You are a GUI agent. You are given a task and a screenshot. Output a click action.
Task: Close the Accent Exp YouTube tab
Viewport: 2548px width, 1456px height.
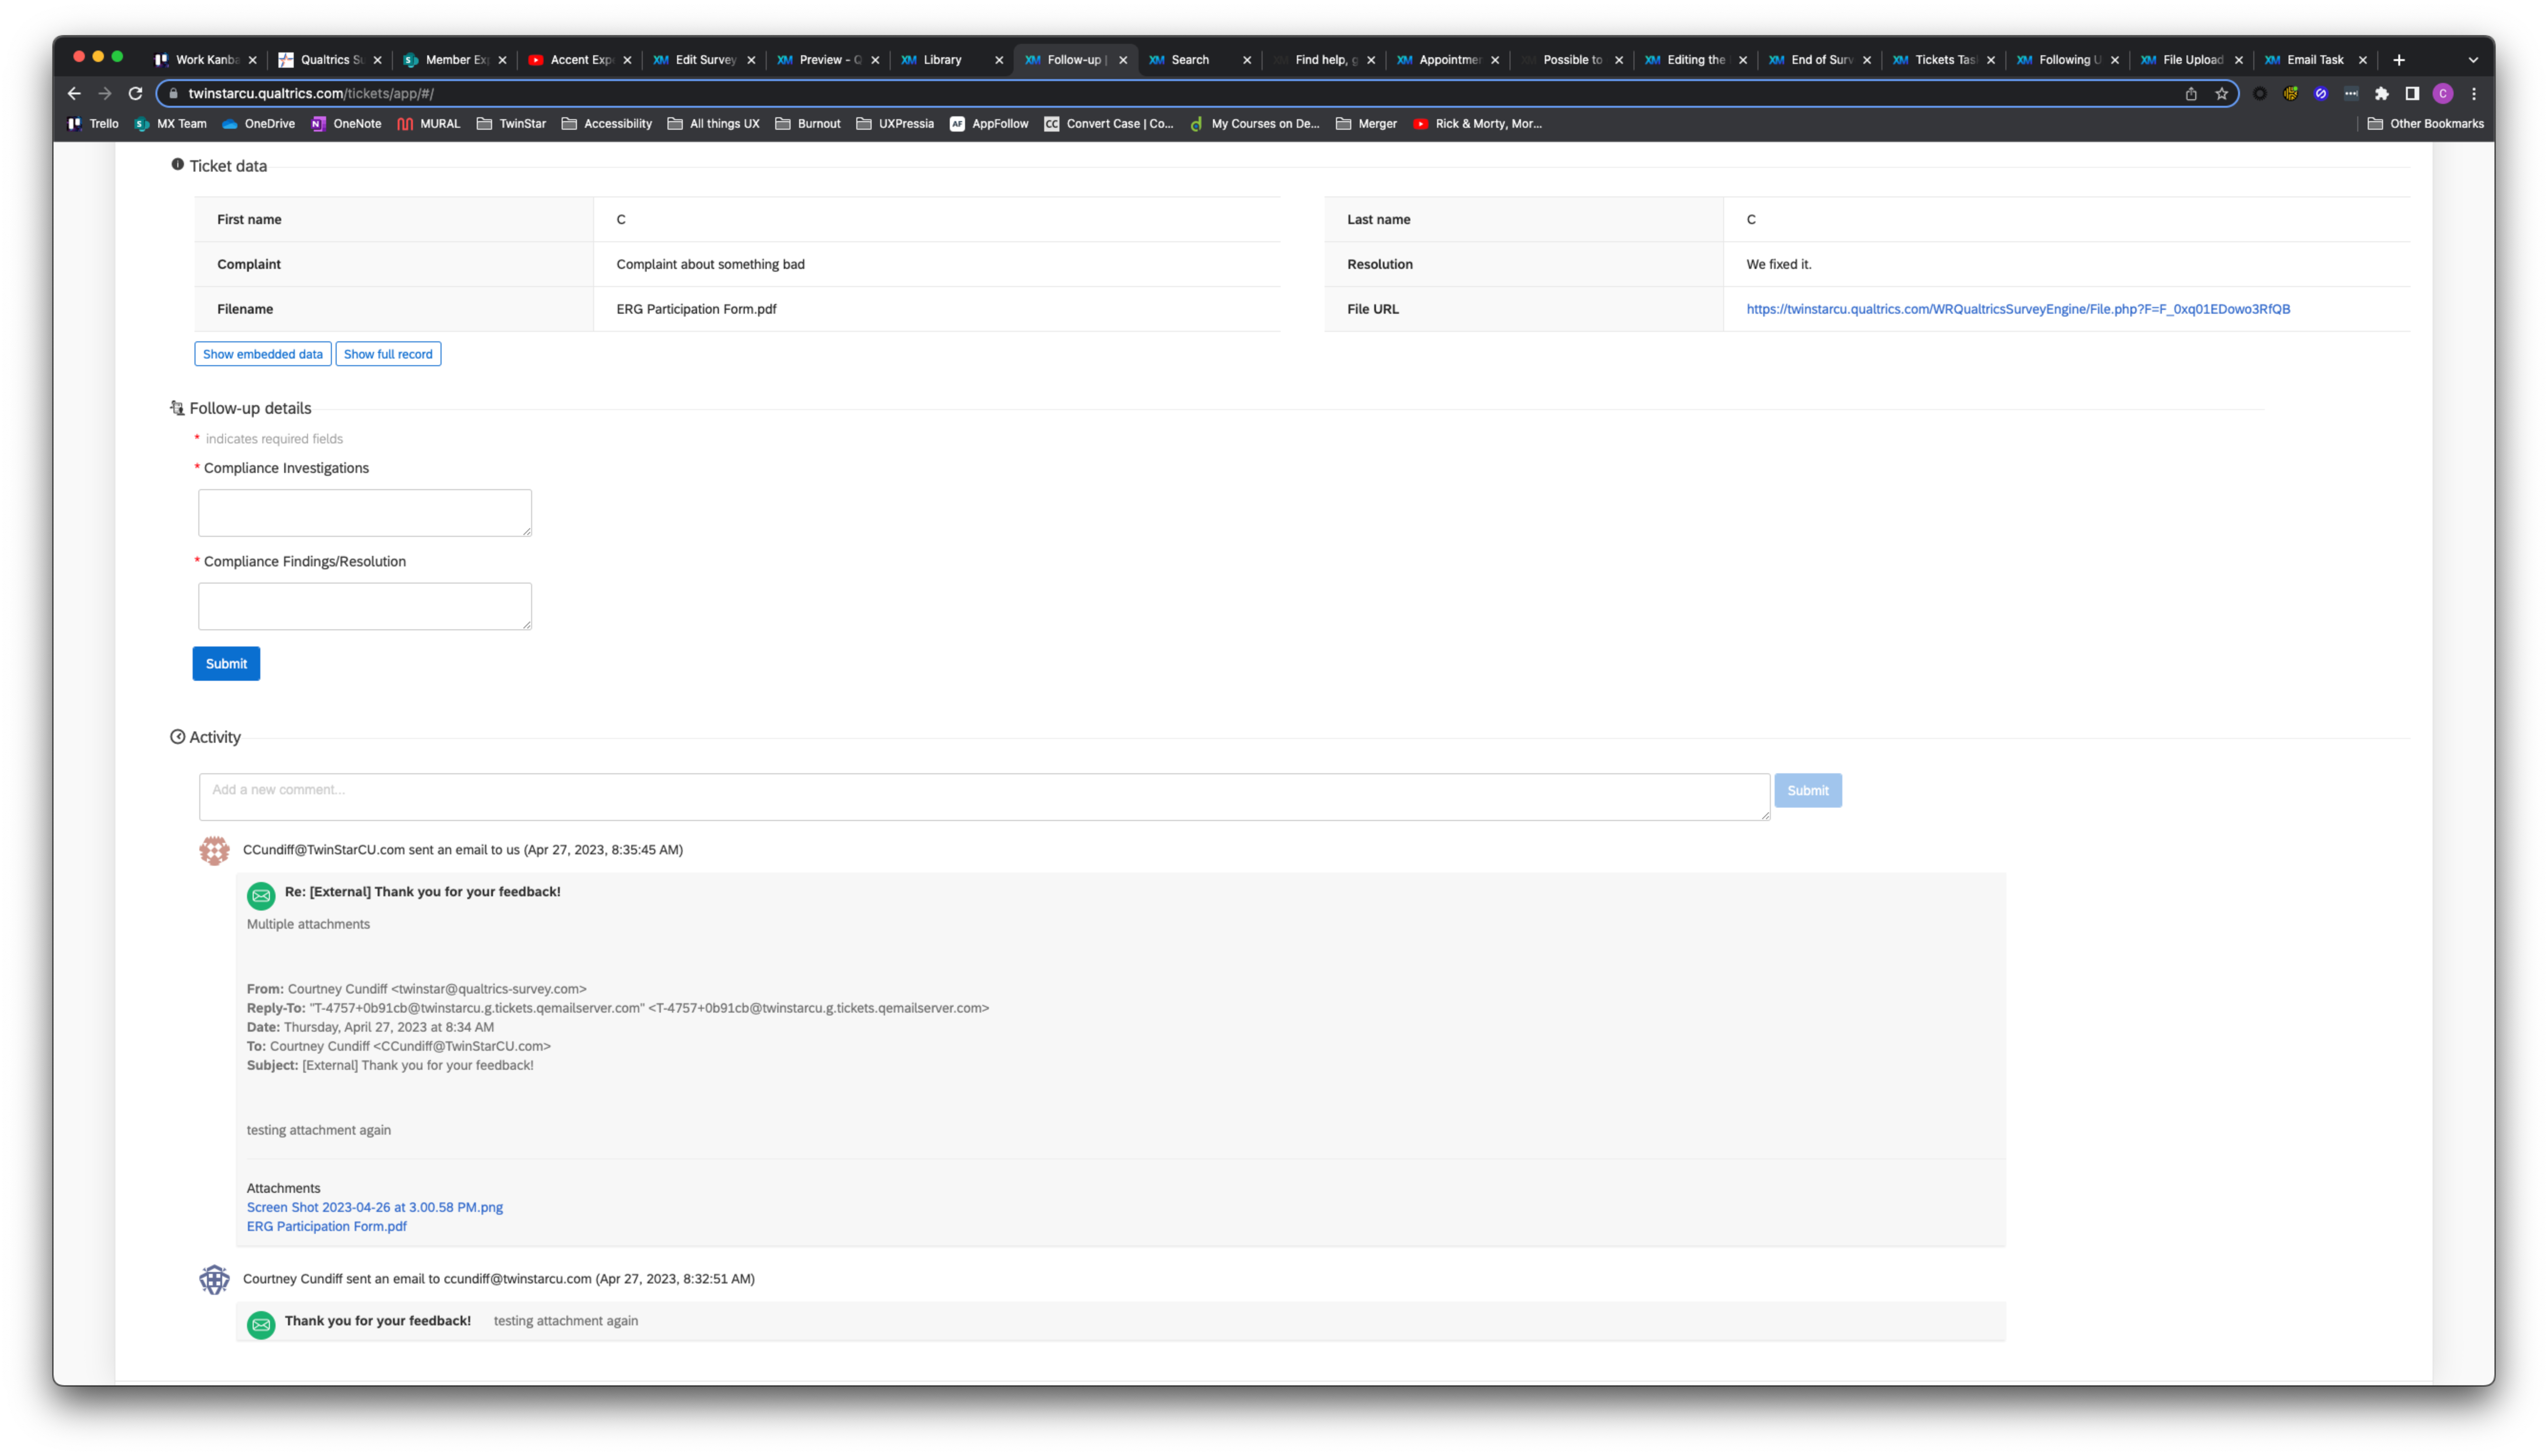pos(626,60)
